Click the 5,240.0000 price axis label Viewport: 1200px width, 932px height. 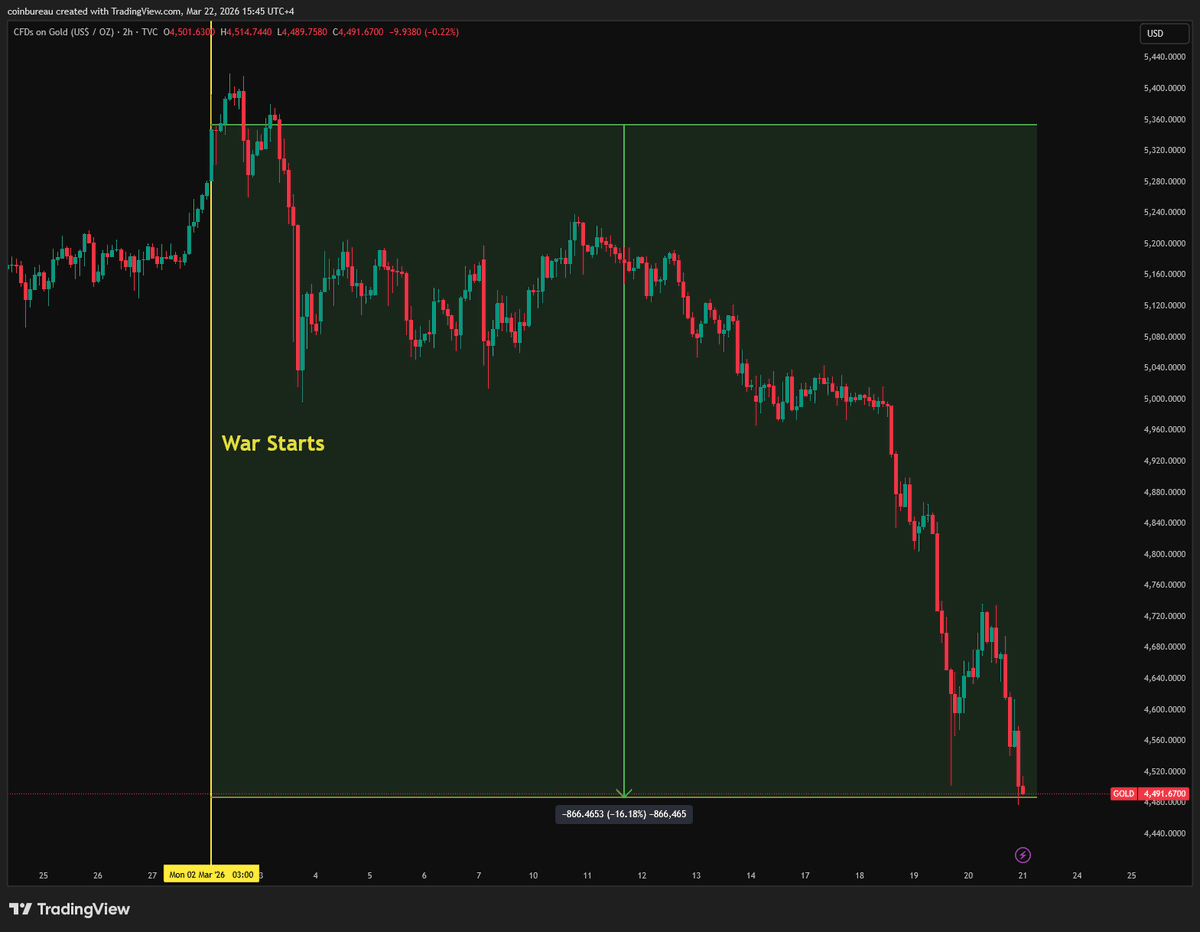pyautogui.click(x=1165, y=212)
